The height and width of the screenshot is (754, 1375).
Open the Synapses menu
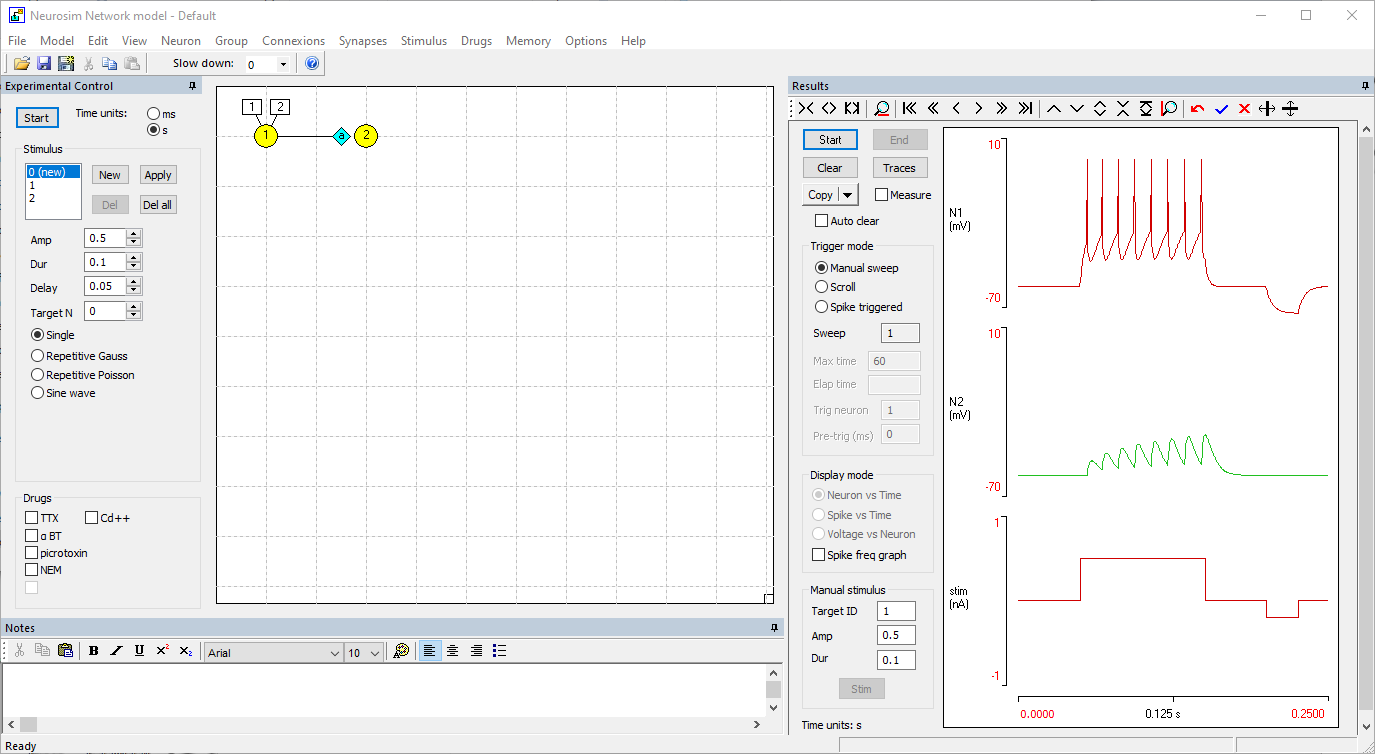point(362,41)
